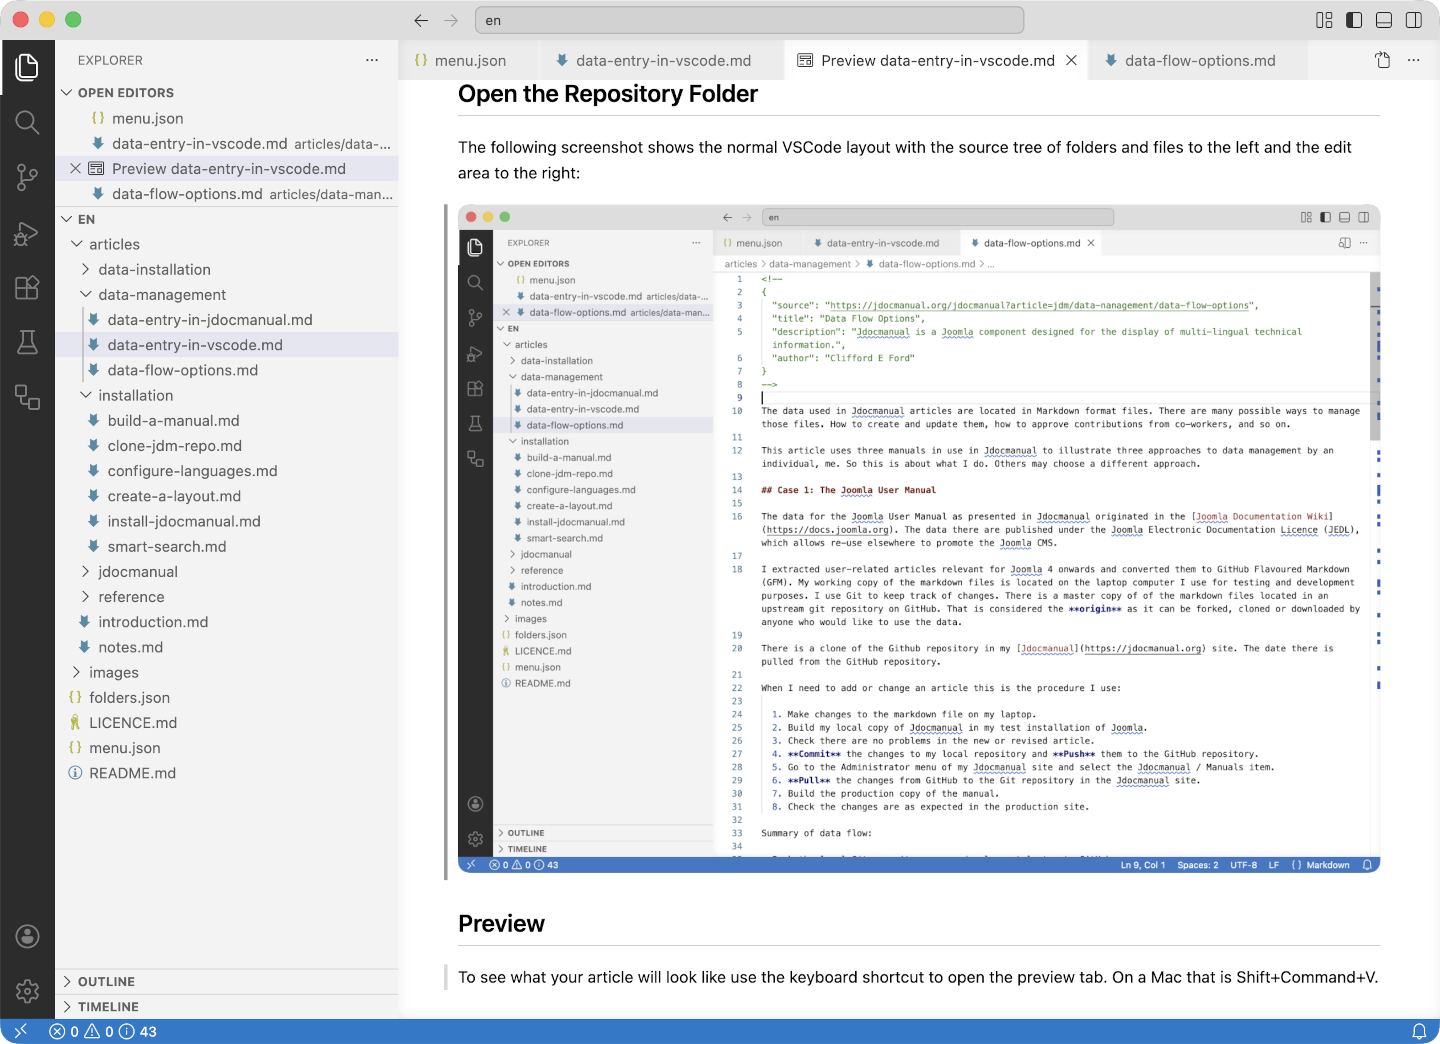This screenshot has width=1440, height=1044.
Task: Show source for the preview
Action: pyautogui.click(x=1383, y=60)
